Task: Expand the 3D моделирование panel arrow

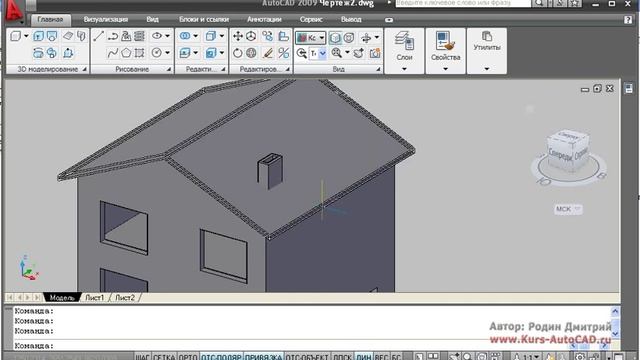Action: 84,69
